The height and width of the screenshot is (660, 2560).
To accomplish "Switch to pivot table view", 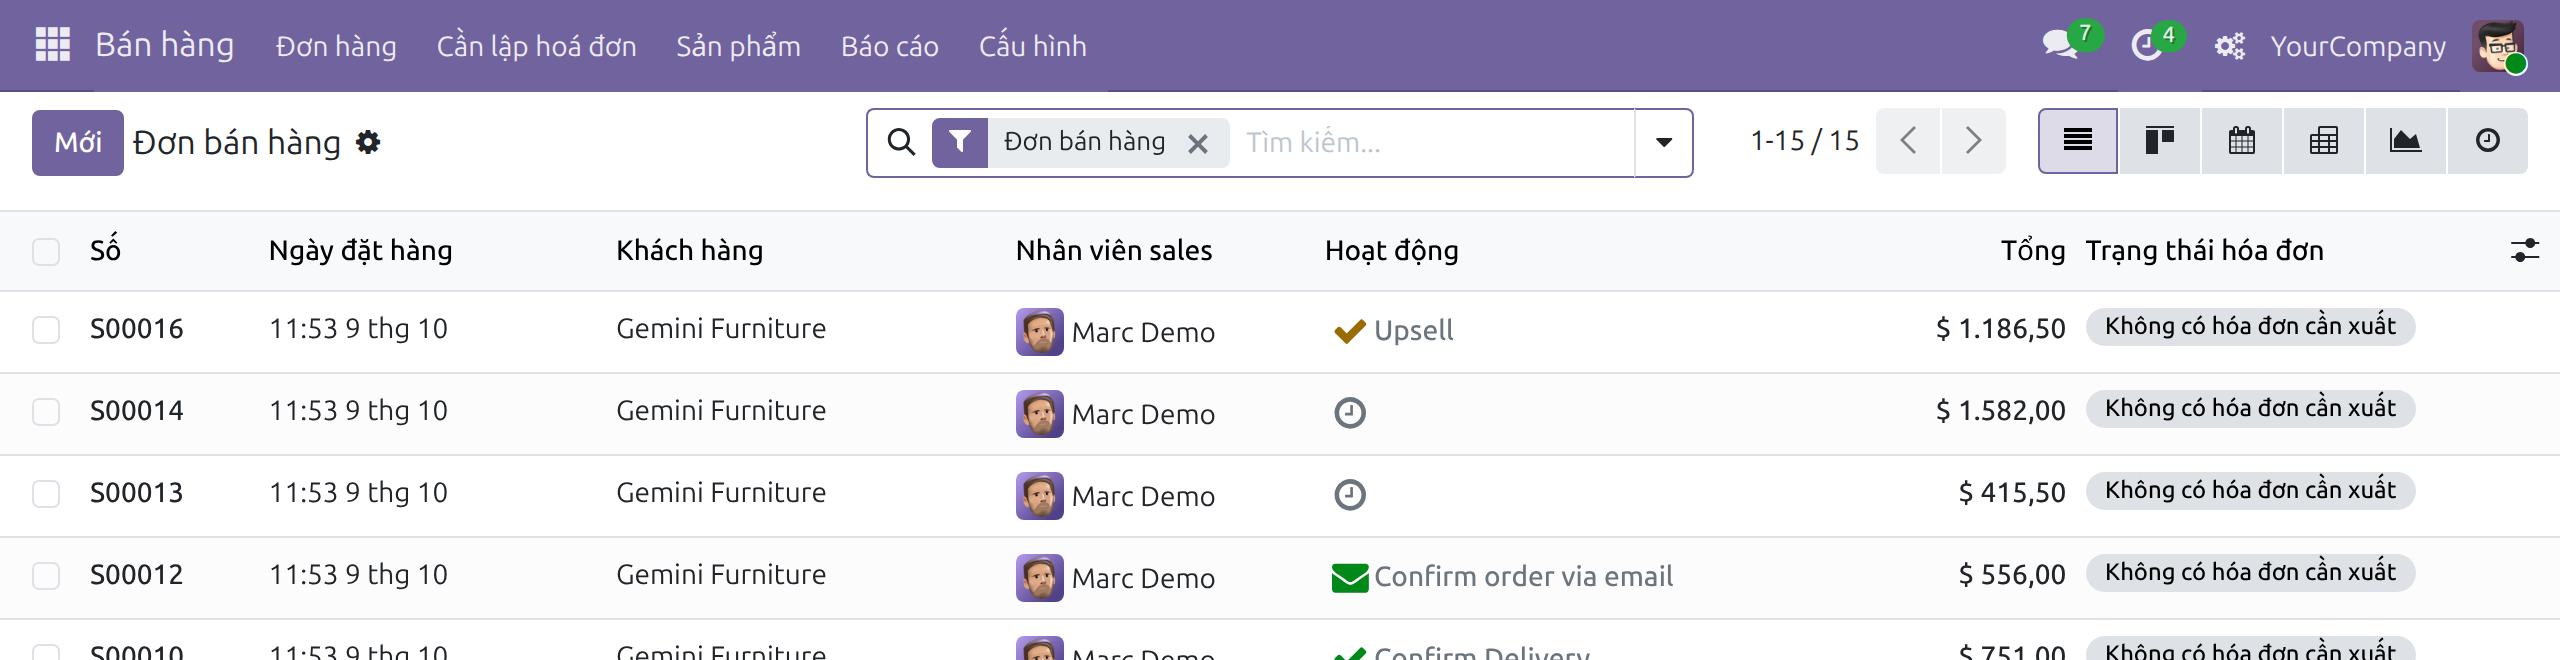I will 2324,141.
